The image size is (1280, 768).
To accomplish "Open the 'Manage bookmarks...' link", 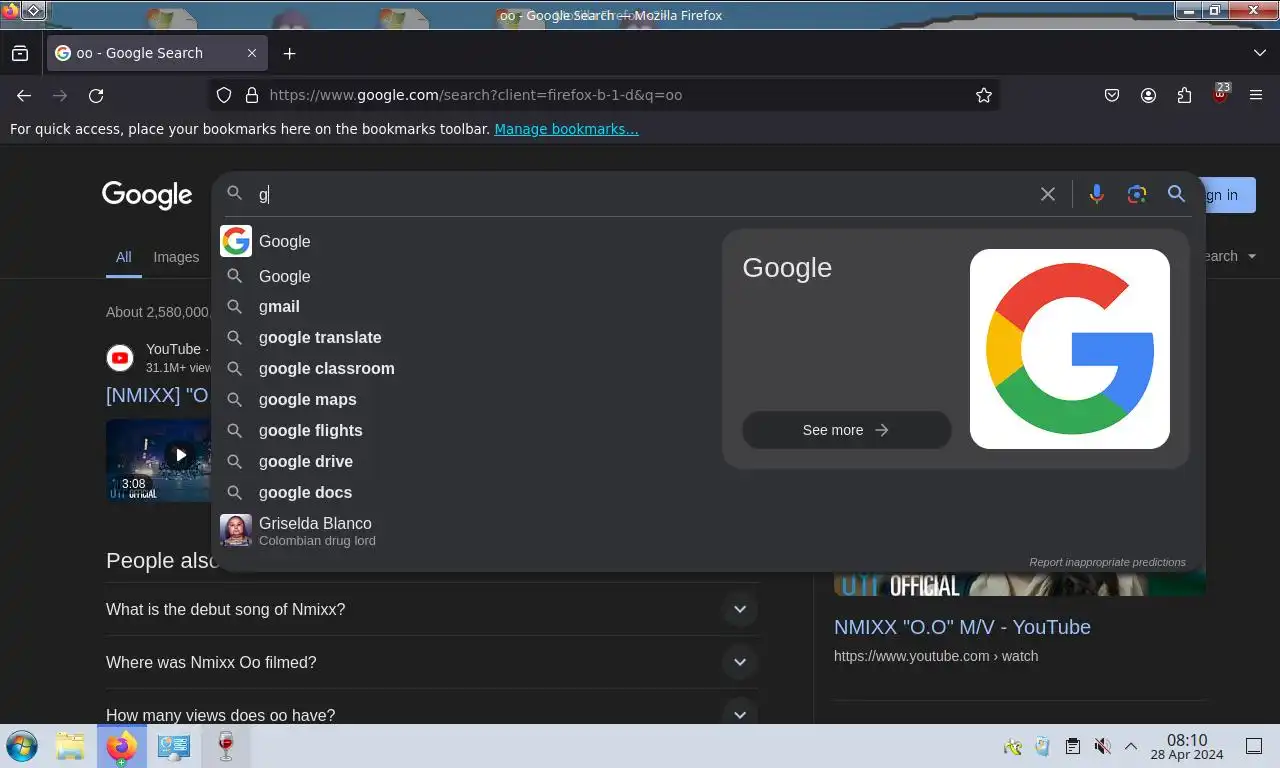I will coord(566,129).
